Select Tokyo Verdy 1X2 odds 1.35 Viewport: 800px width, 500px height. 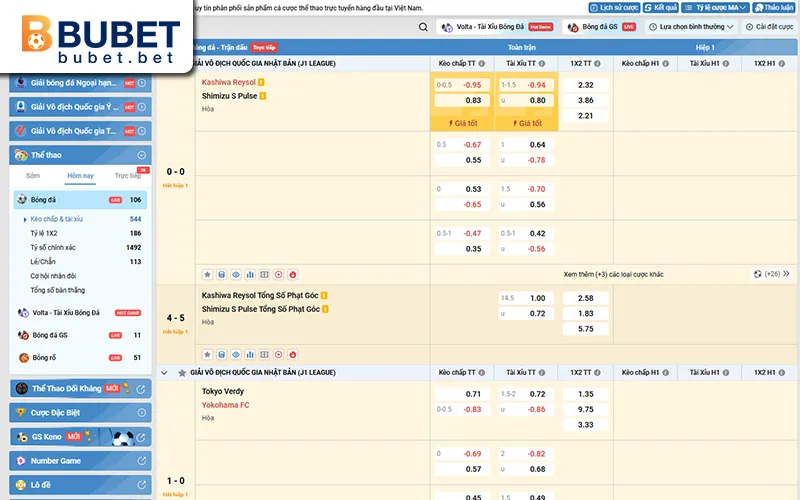click(586, 394)
